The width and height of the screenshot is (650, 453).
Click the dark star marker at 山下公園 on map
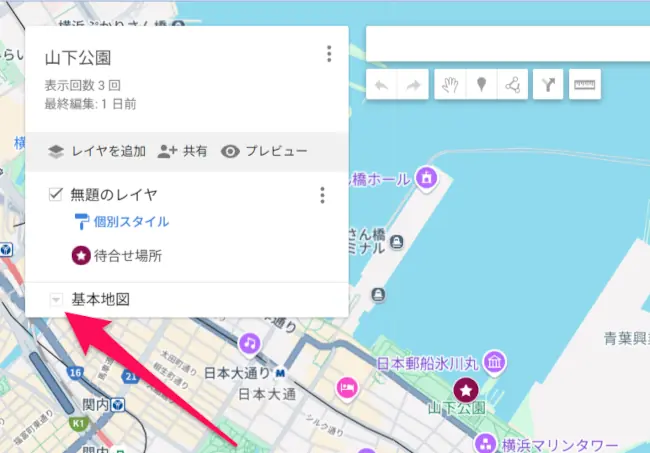pos(466,390)
